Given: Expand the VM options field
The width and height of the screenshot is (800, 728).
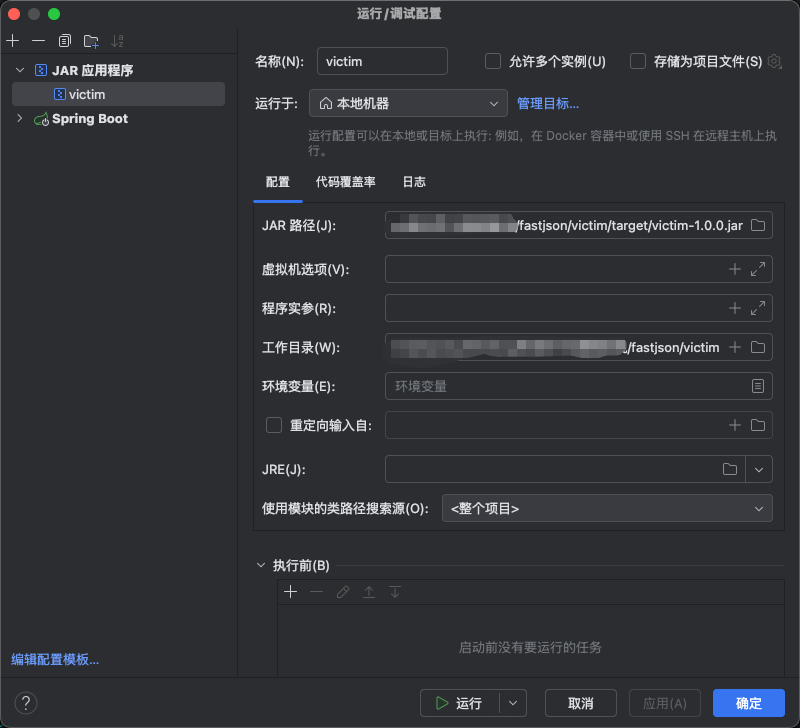Looking at the screenshot, I should point(758,269).
